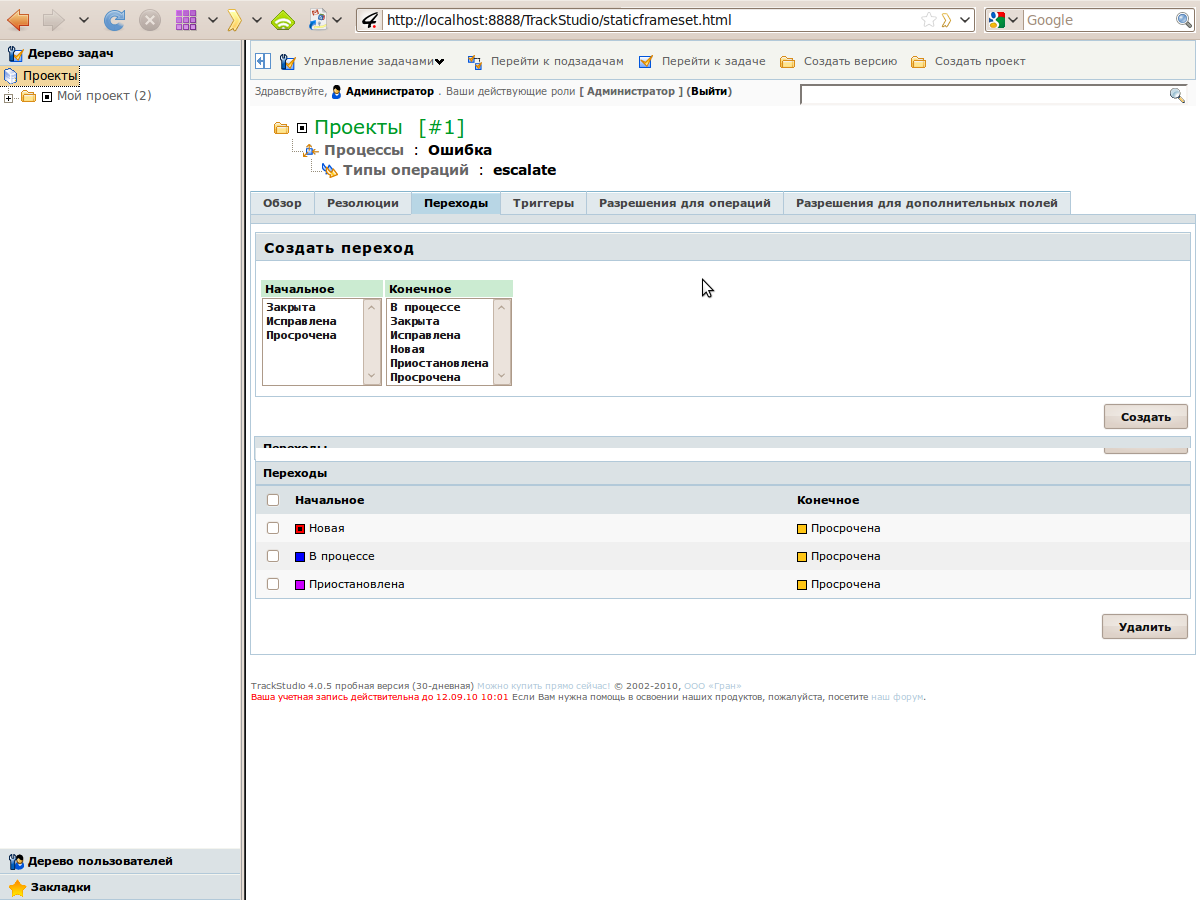
Task: Open the browser address bar history dropdown
Action: pos(965,19)
